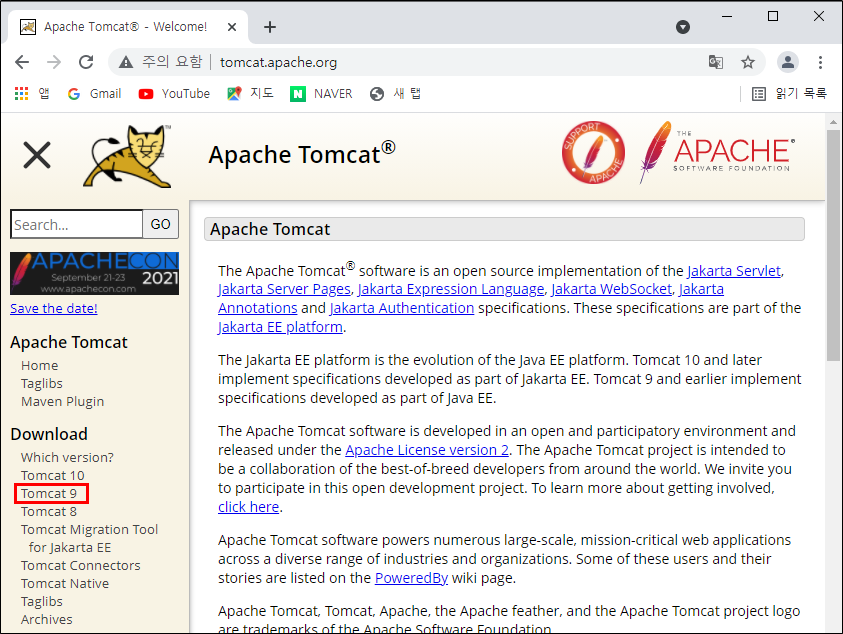Image resolution: width=843 pixels, height=634 pixels.
Task: Open the Apache License version 2 link
Action: click(427, 450)
